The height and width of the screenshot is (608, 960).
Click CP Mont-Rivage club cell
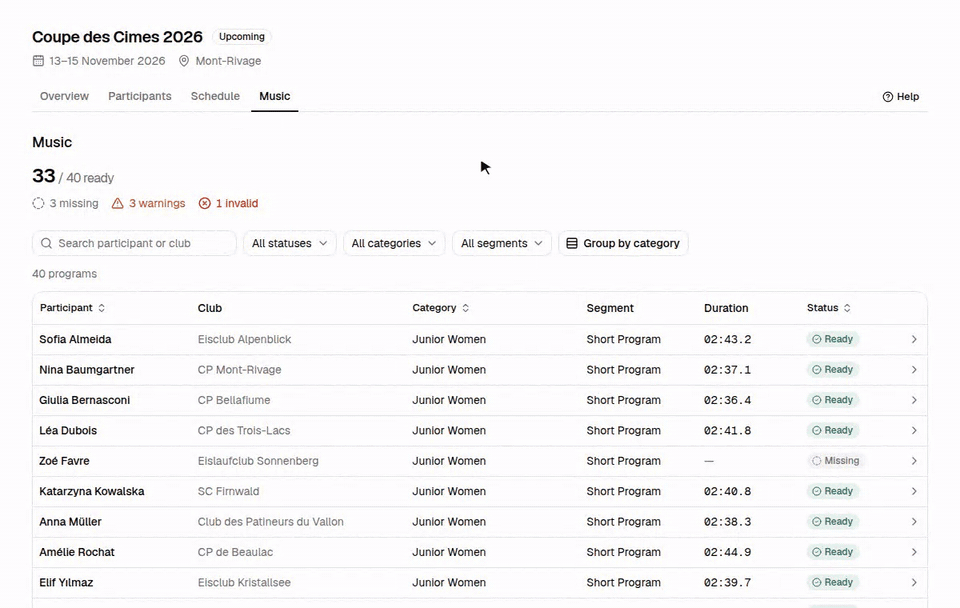coord(239,370)
